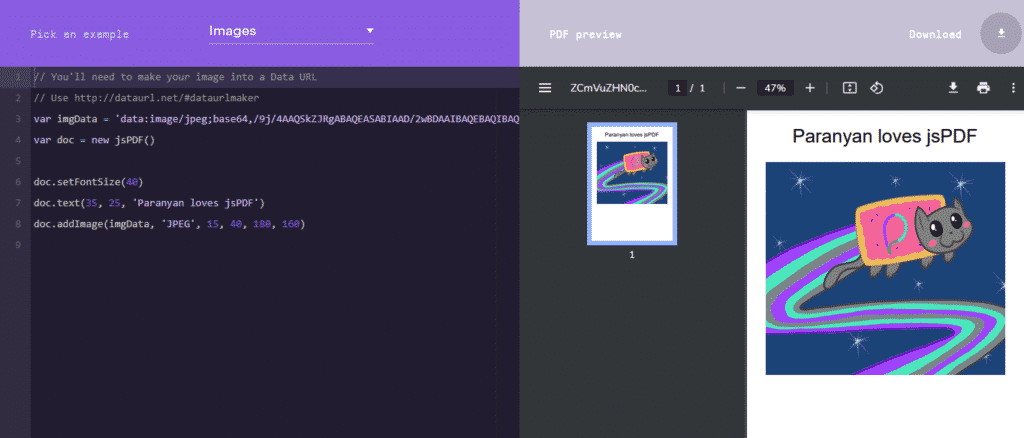Viewport: 1024px width, 438px height.
Task: Click line number 9 in the editor gutter
Action: [x=18, y=245]
